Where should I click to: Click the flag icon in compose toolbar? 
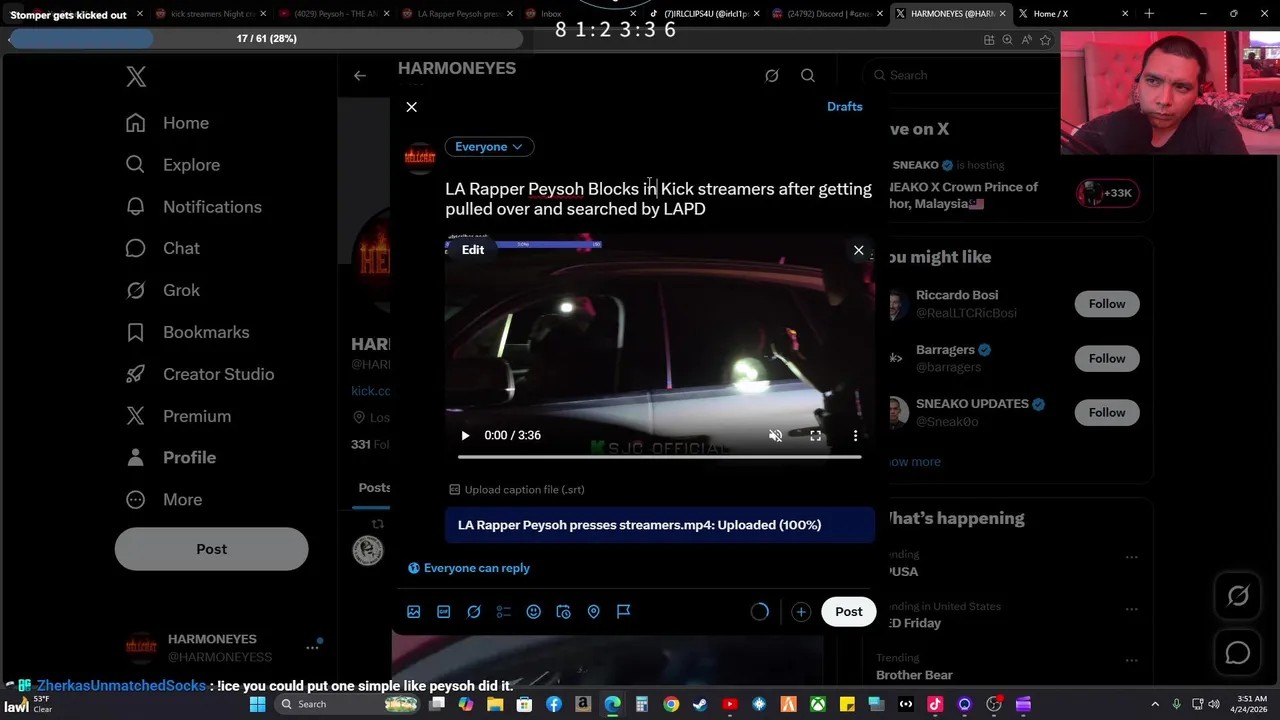pos(624,611)
